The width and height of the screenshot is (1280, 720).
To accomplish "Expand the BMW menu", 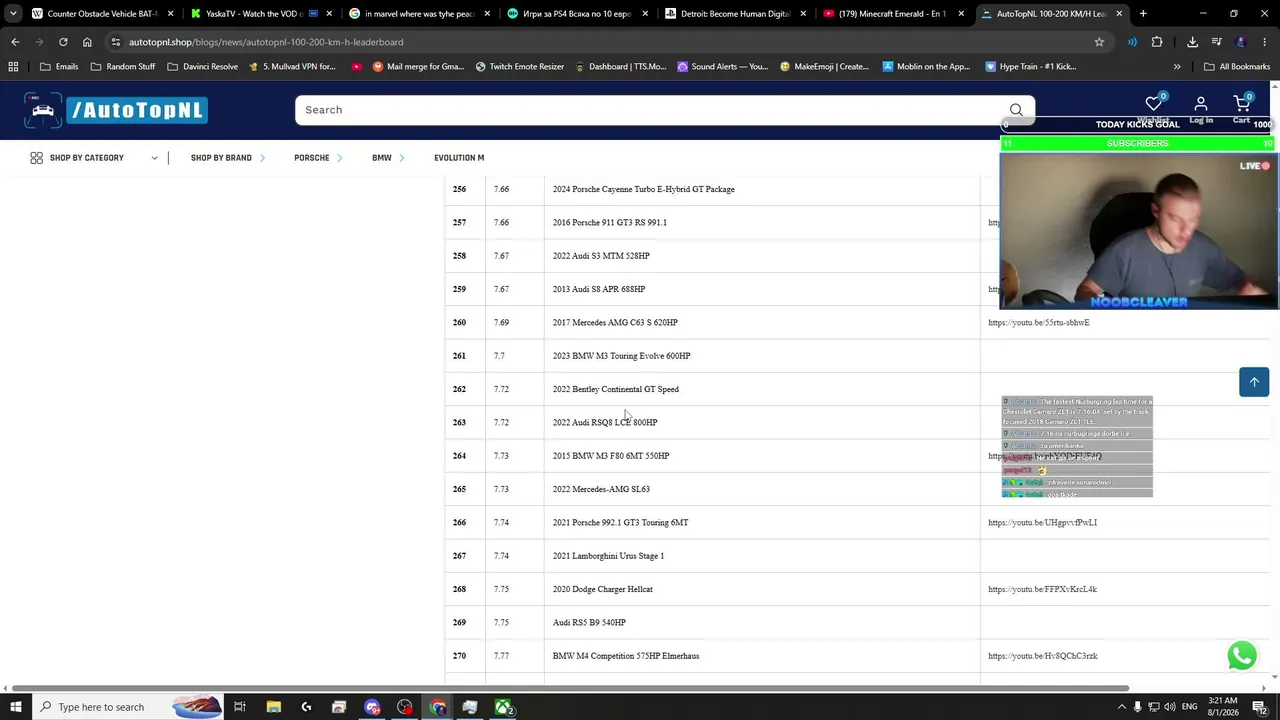I will tap(388, 158).
